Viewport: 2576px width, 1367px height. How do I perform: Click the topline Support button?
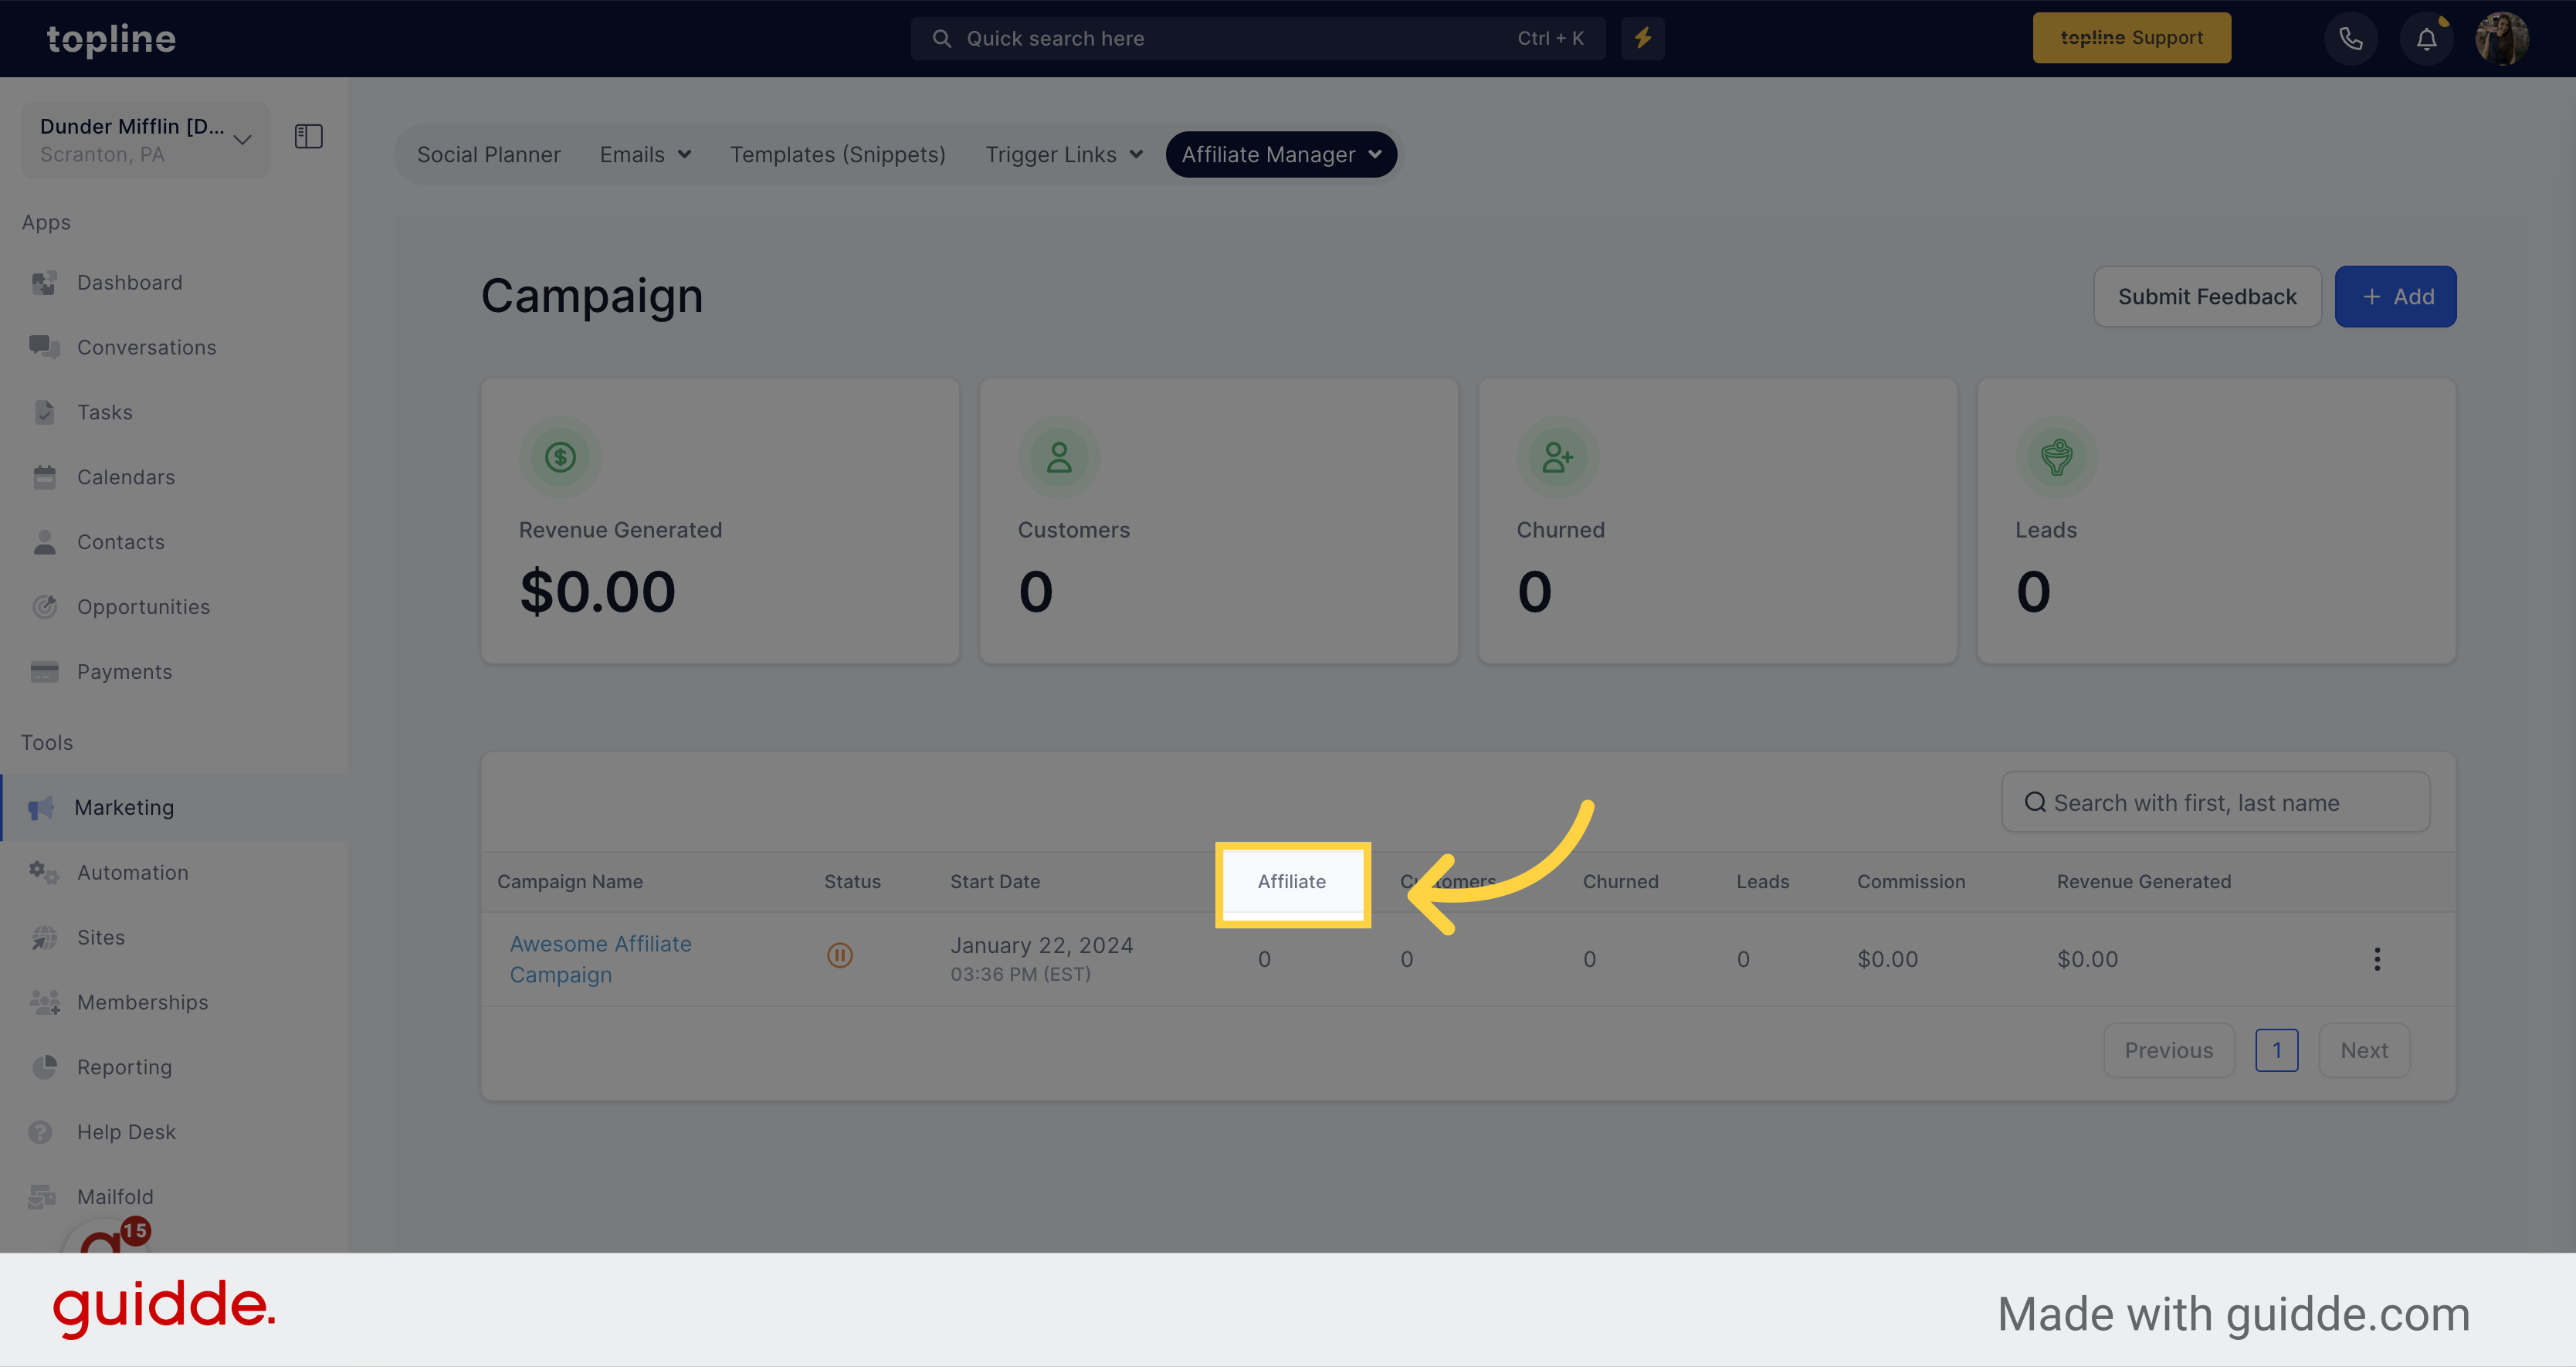coord(2131,38)
